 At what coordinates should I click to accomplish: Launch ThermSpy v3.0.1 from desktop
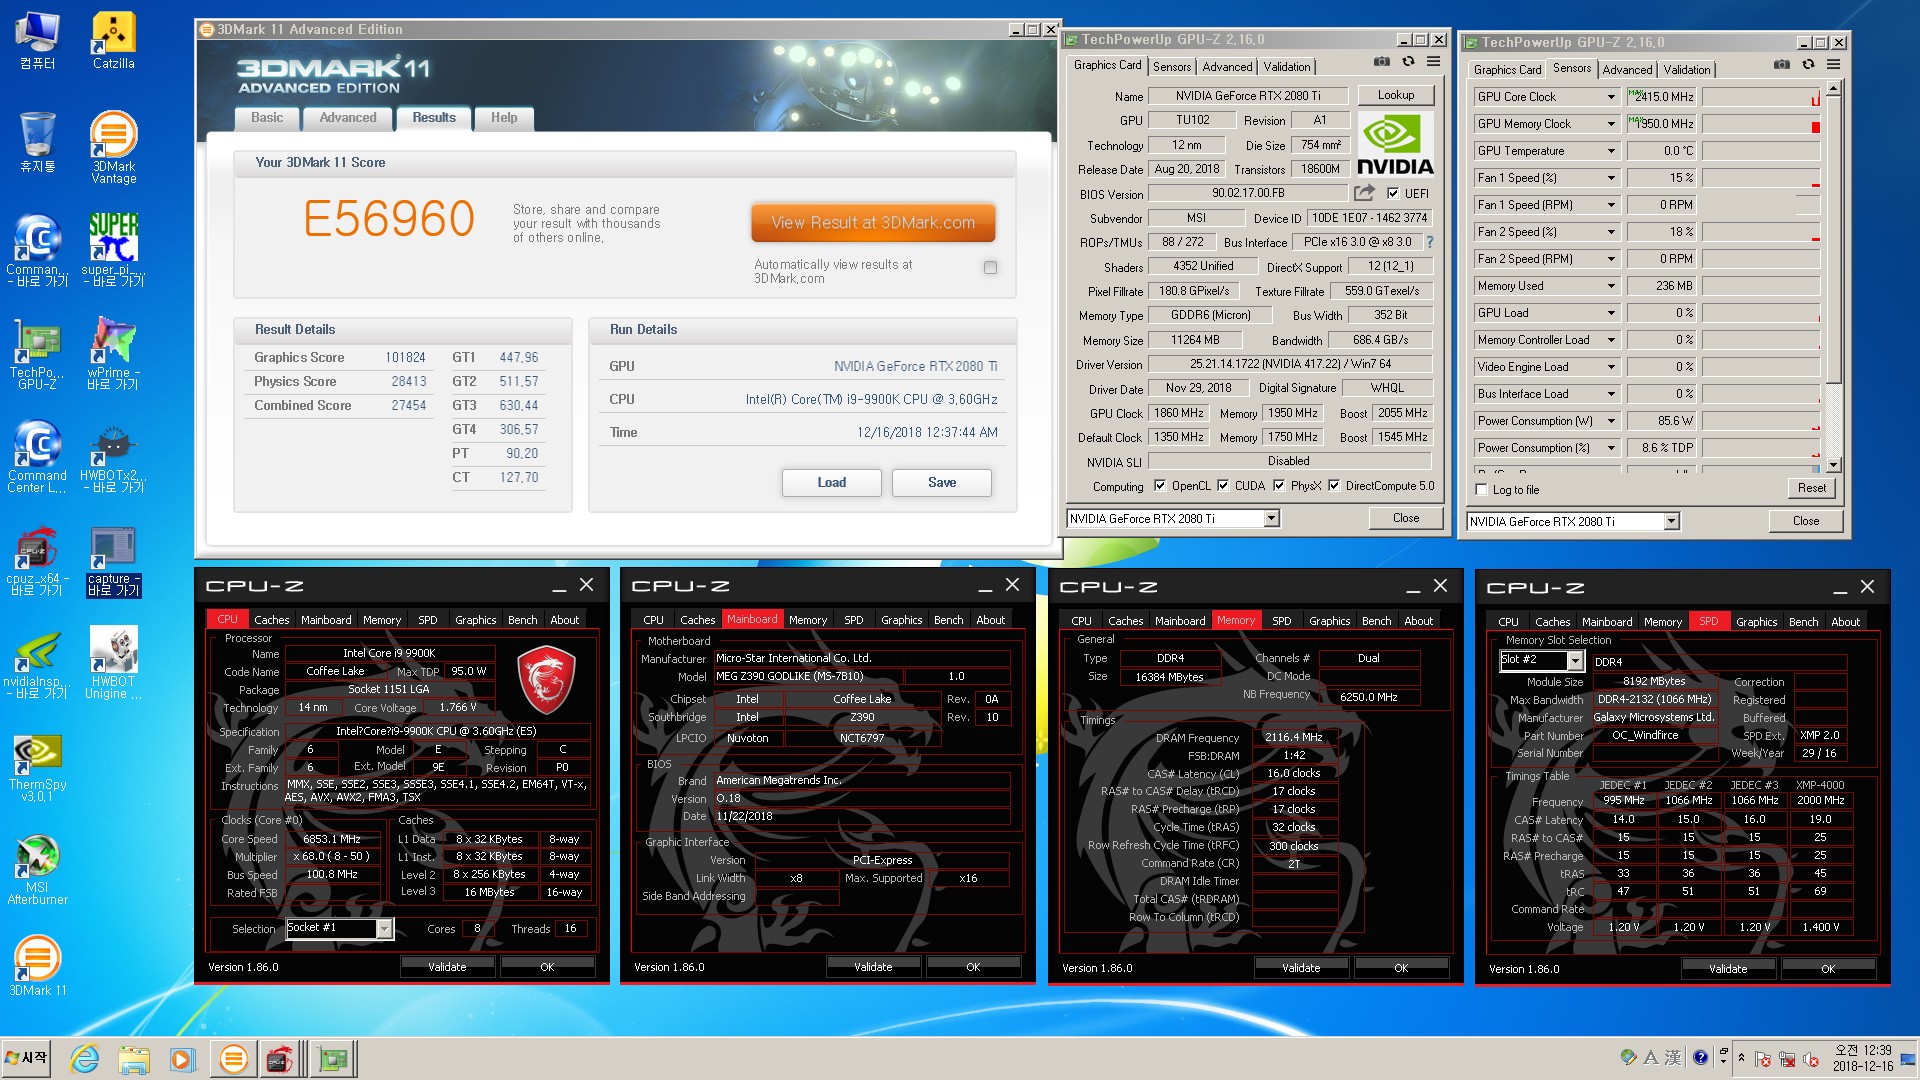point(37,768)
